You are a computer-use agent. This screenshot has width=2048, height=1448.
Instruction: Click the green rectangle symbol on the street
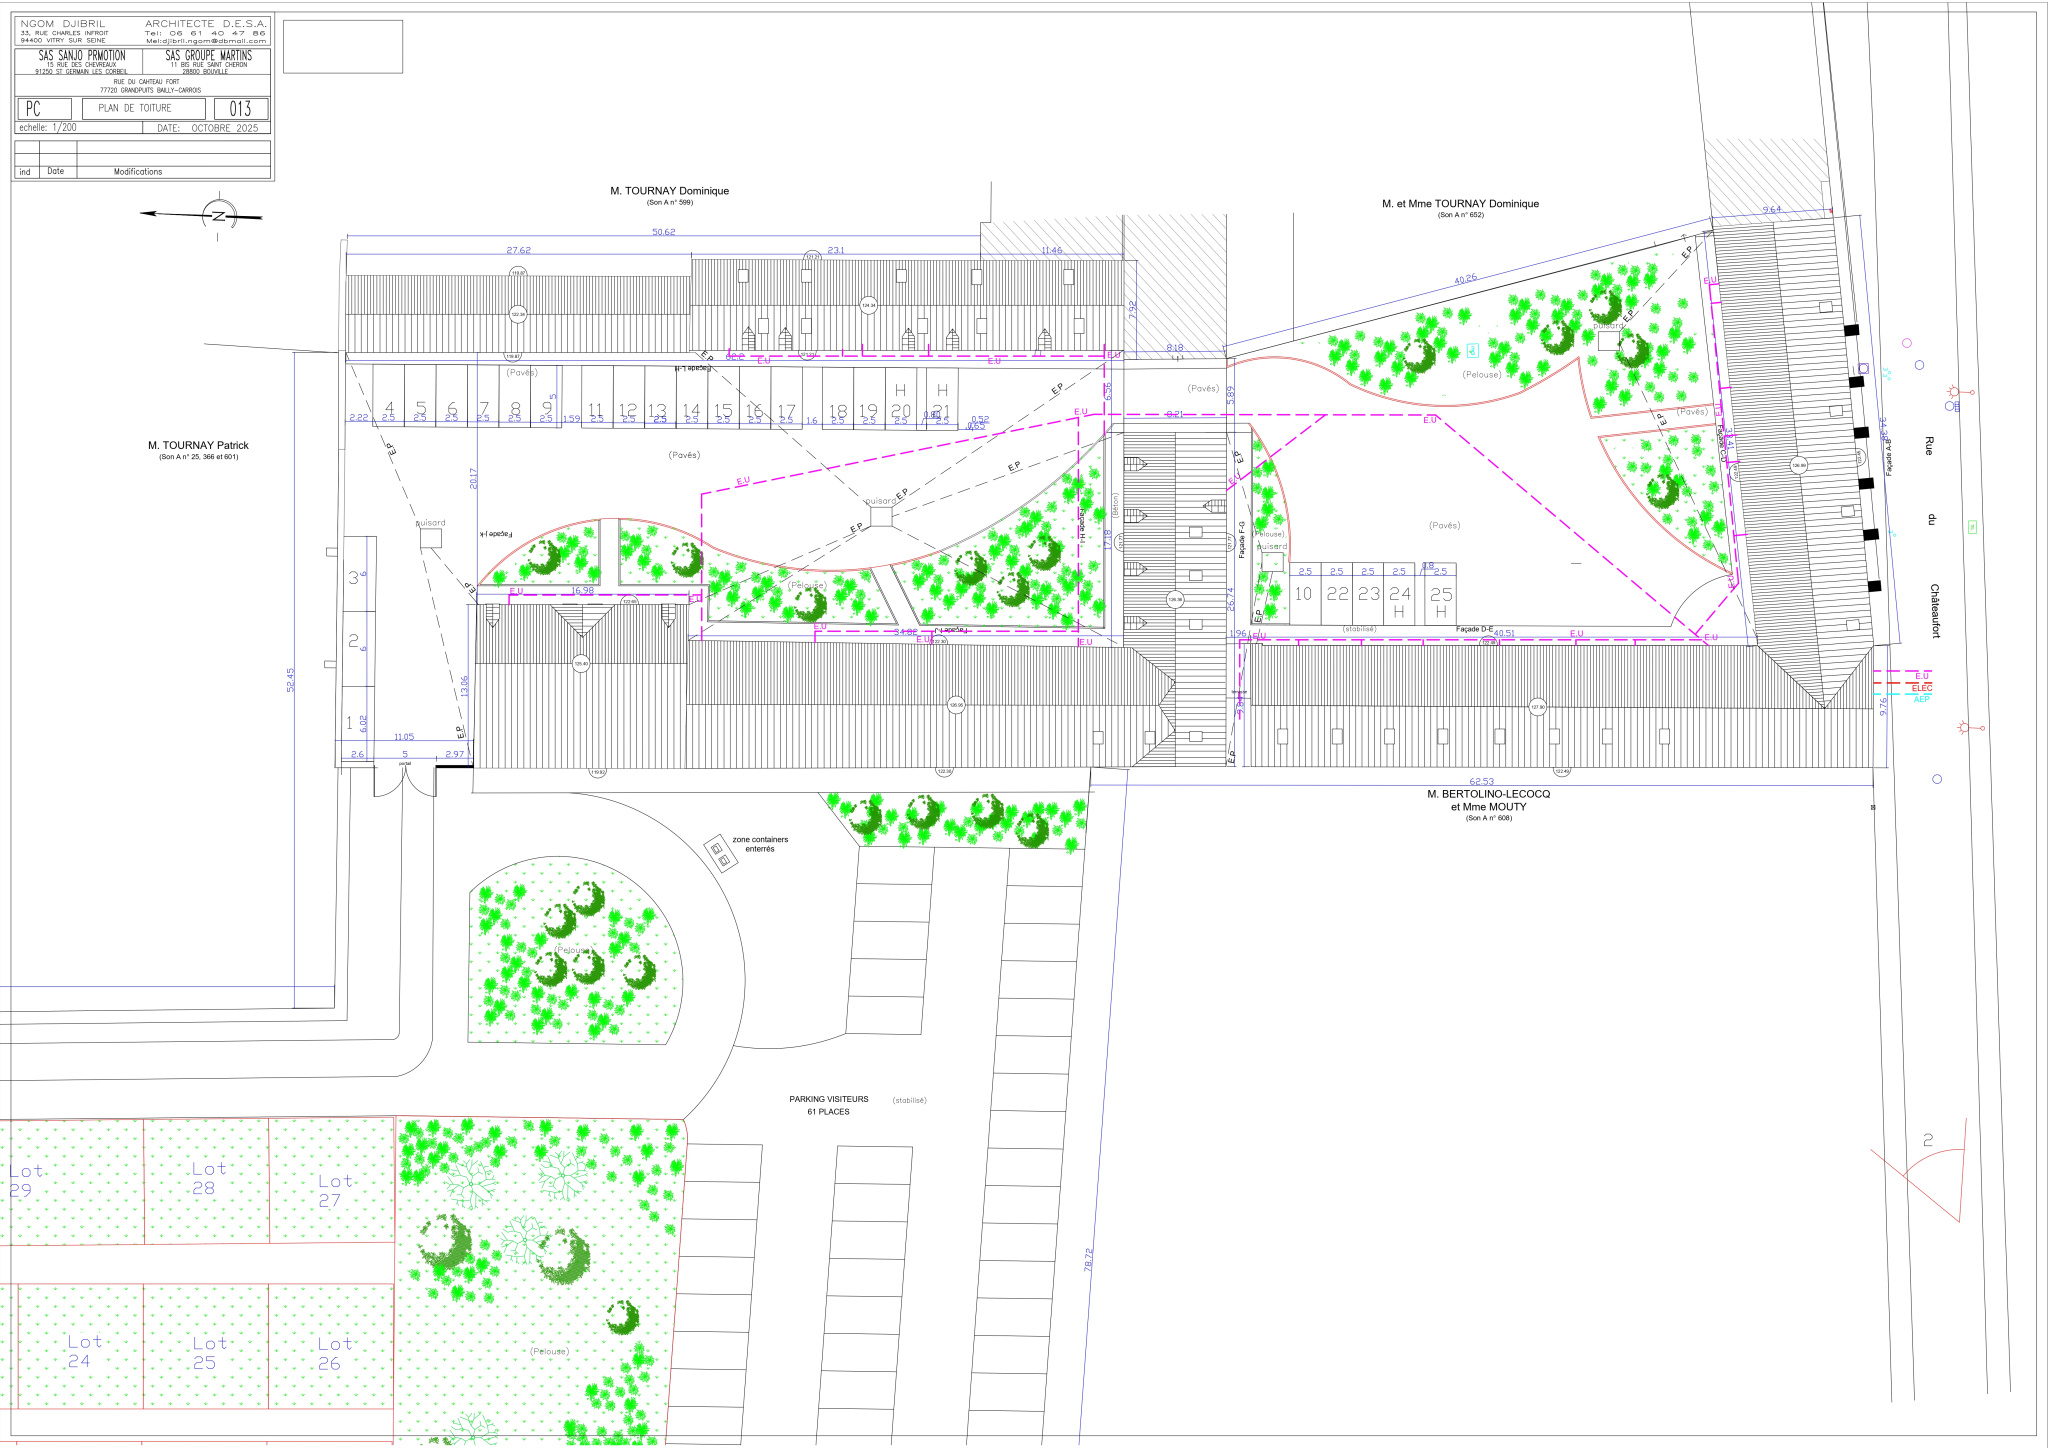pyautogui.click(x=1973, y=526)
